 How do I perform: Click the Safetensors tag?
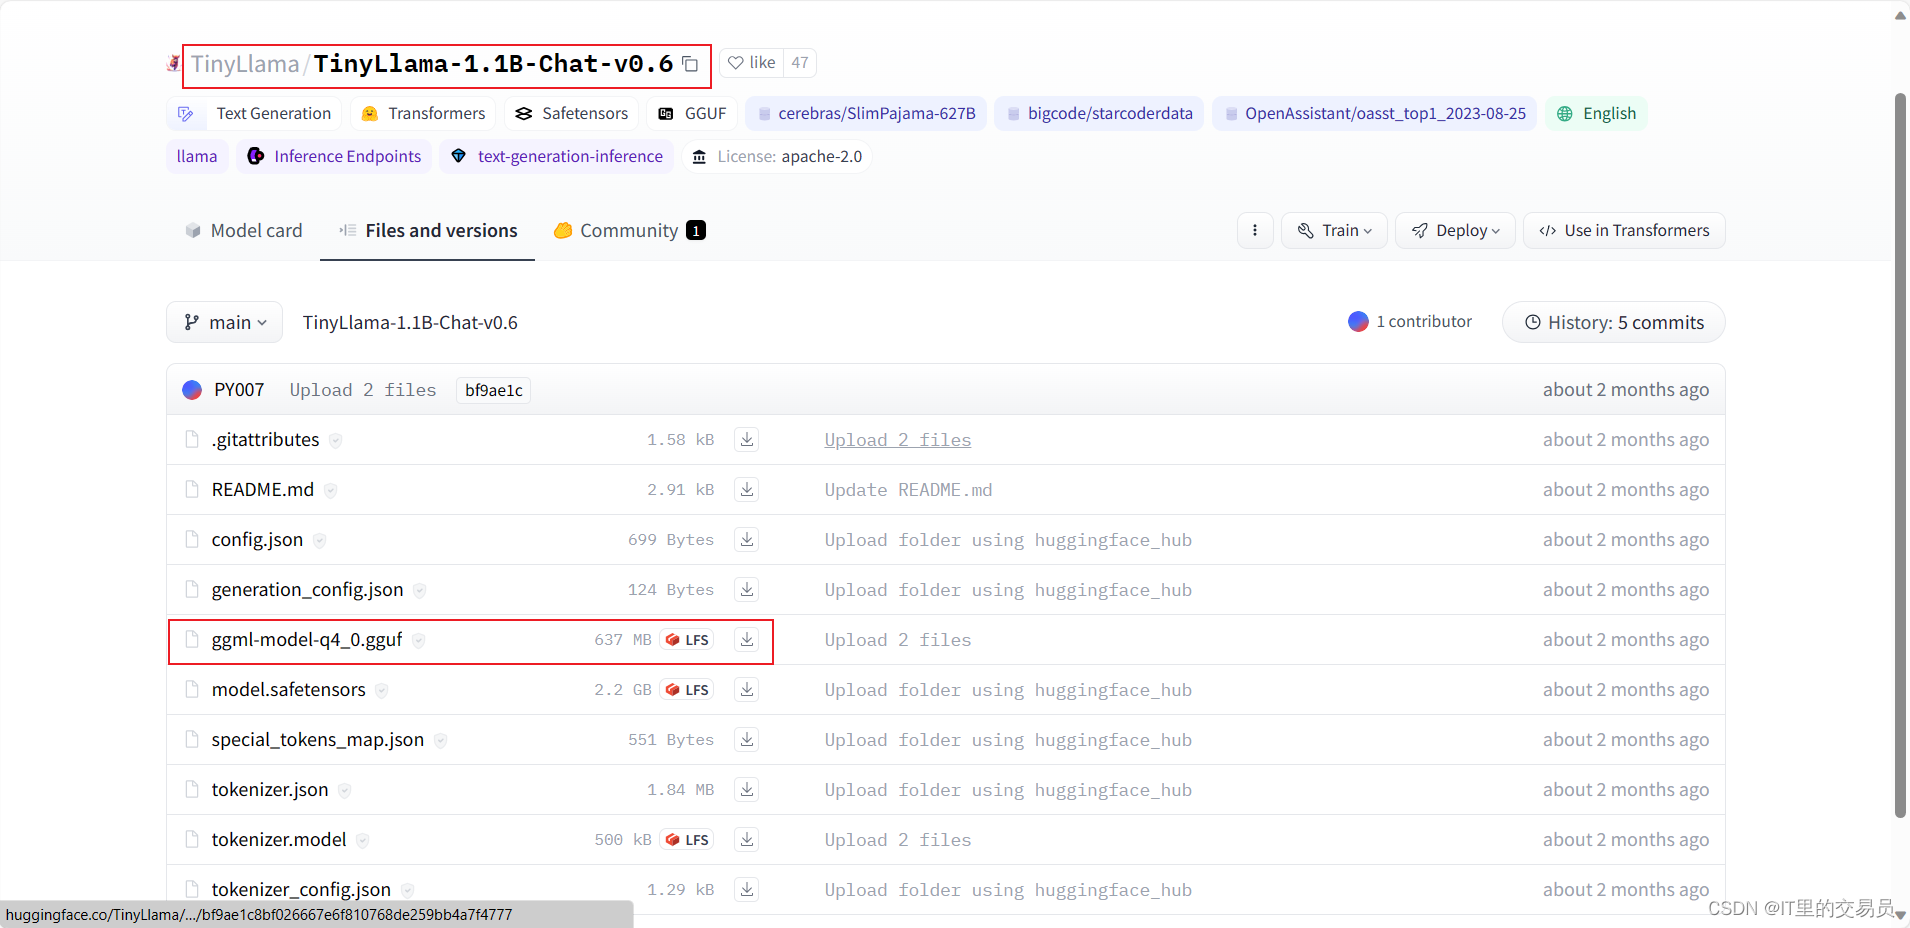(x=571, y=113)
